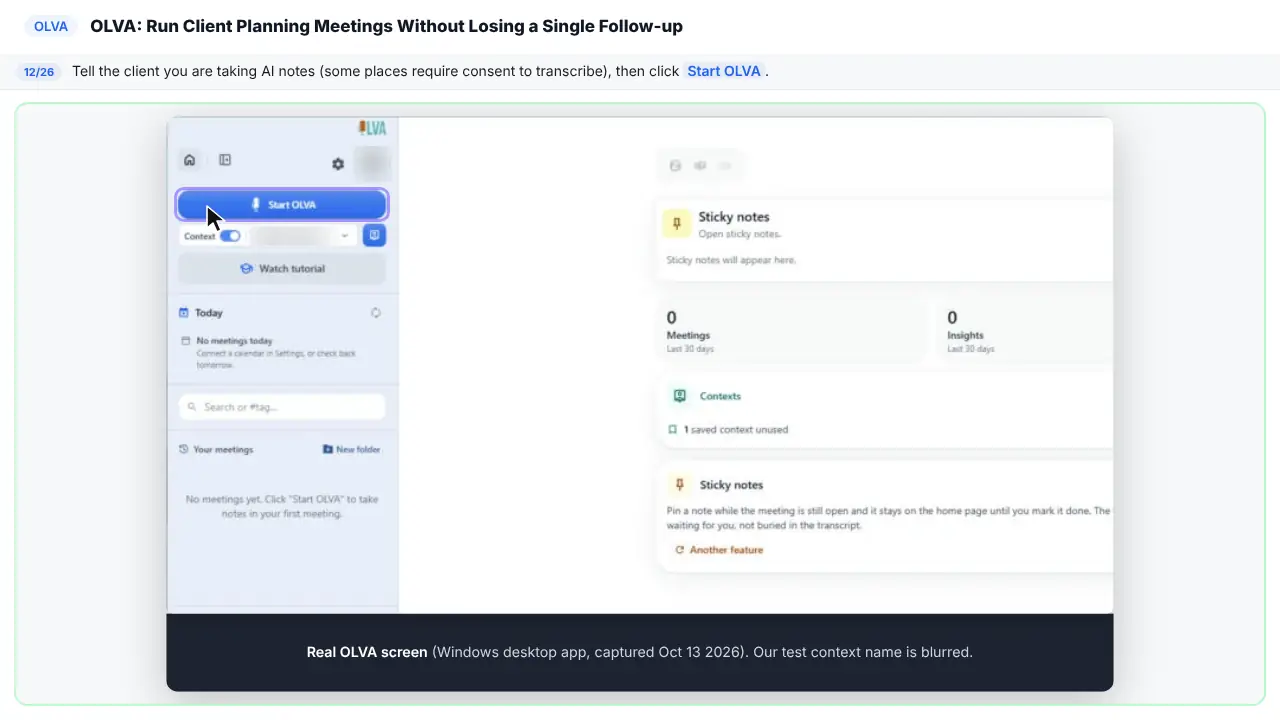Viewport: 1280px width, 720px height.
Task: Open the blurred profile avatar
Action: [x=373, y=163]
